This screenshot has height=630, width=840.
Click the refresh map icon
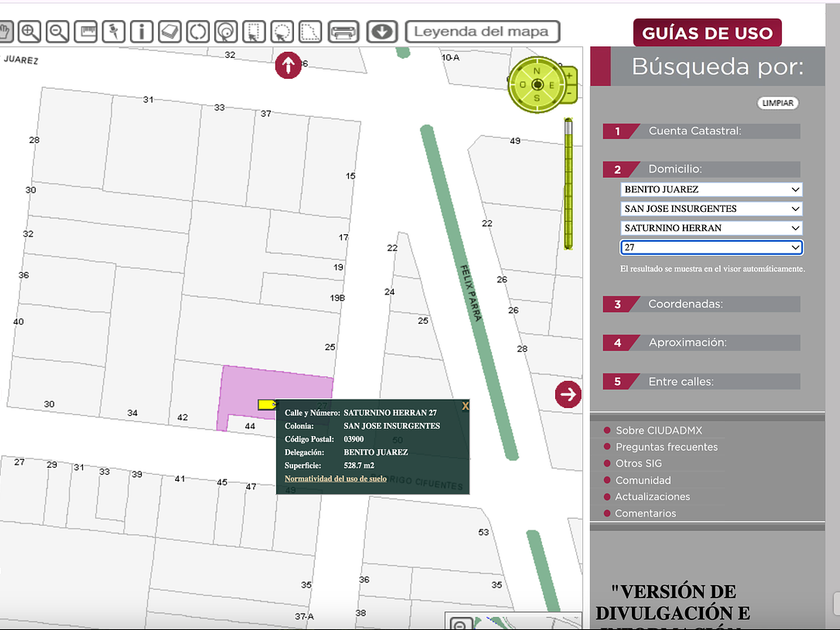tap(198, 32)
